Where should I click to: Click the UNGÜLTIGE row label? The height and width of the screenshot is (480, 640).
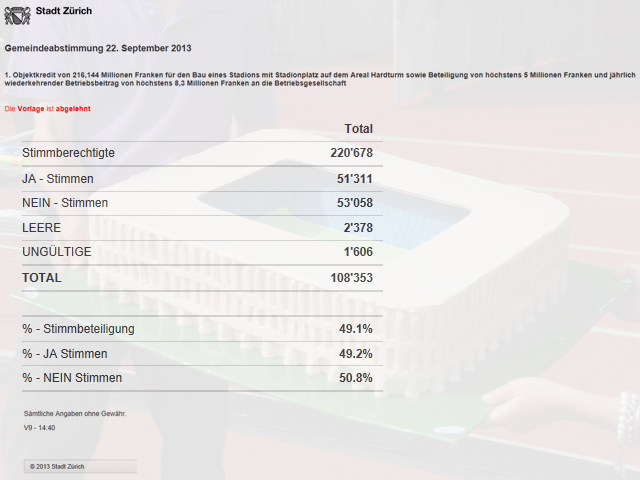click(57, 252)
